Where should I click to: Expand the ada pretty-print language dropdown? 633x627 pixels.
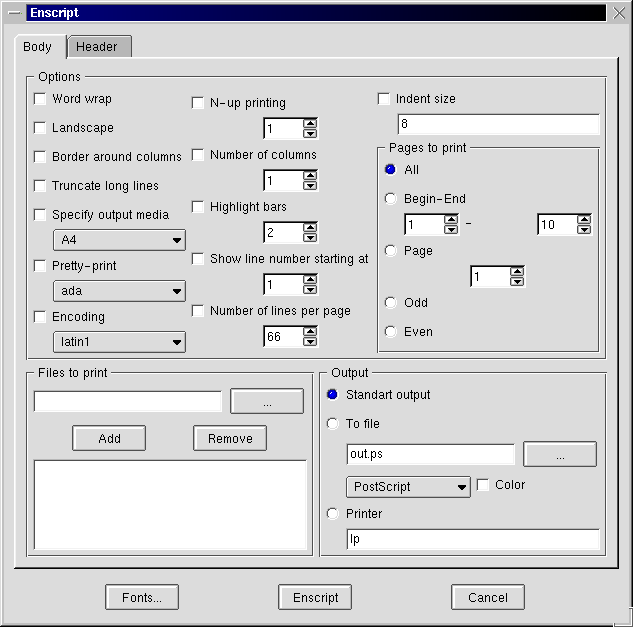pyautogui.click(x=118, y=291)
